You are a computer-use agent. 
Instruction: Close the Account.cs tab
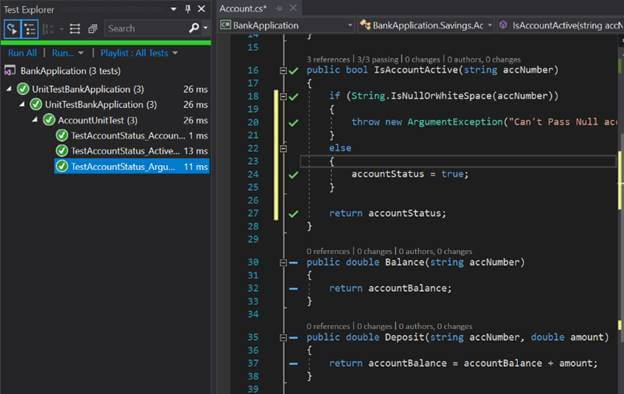tap(293, 8)
